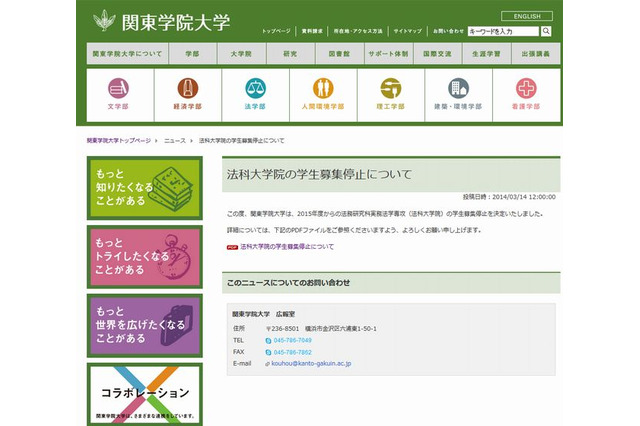The image size is (640, 426).
Task: Open the サイトマップ header link
Action: pyautogui.click(x=407, y=31)
